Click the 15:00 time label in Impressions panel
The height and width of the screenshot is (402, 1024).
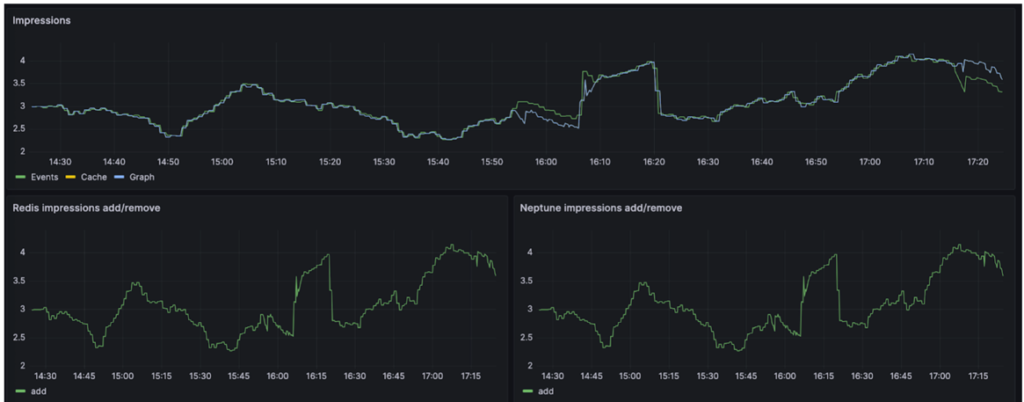221,161
